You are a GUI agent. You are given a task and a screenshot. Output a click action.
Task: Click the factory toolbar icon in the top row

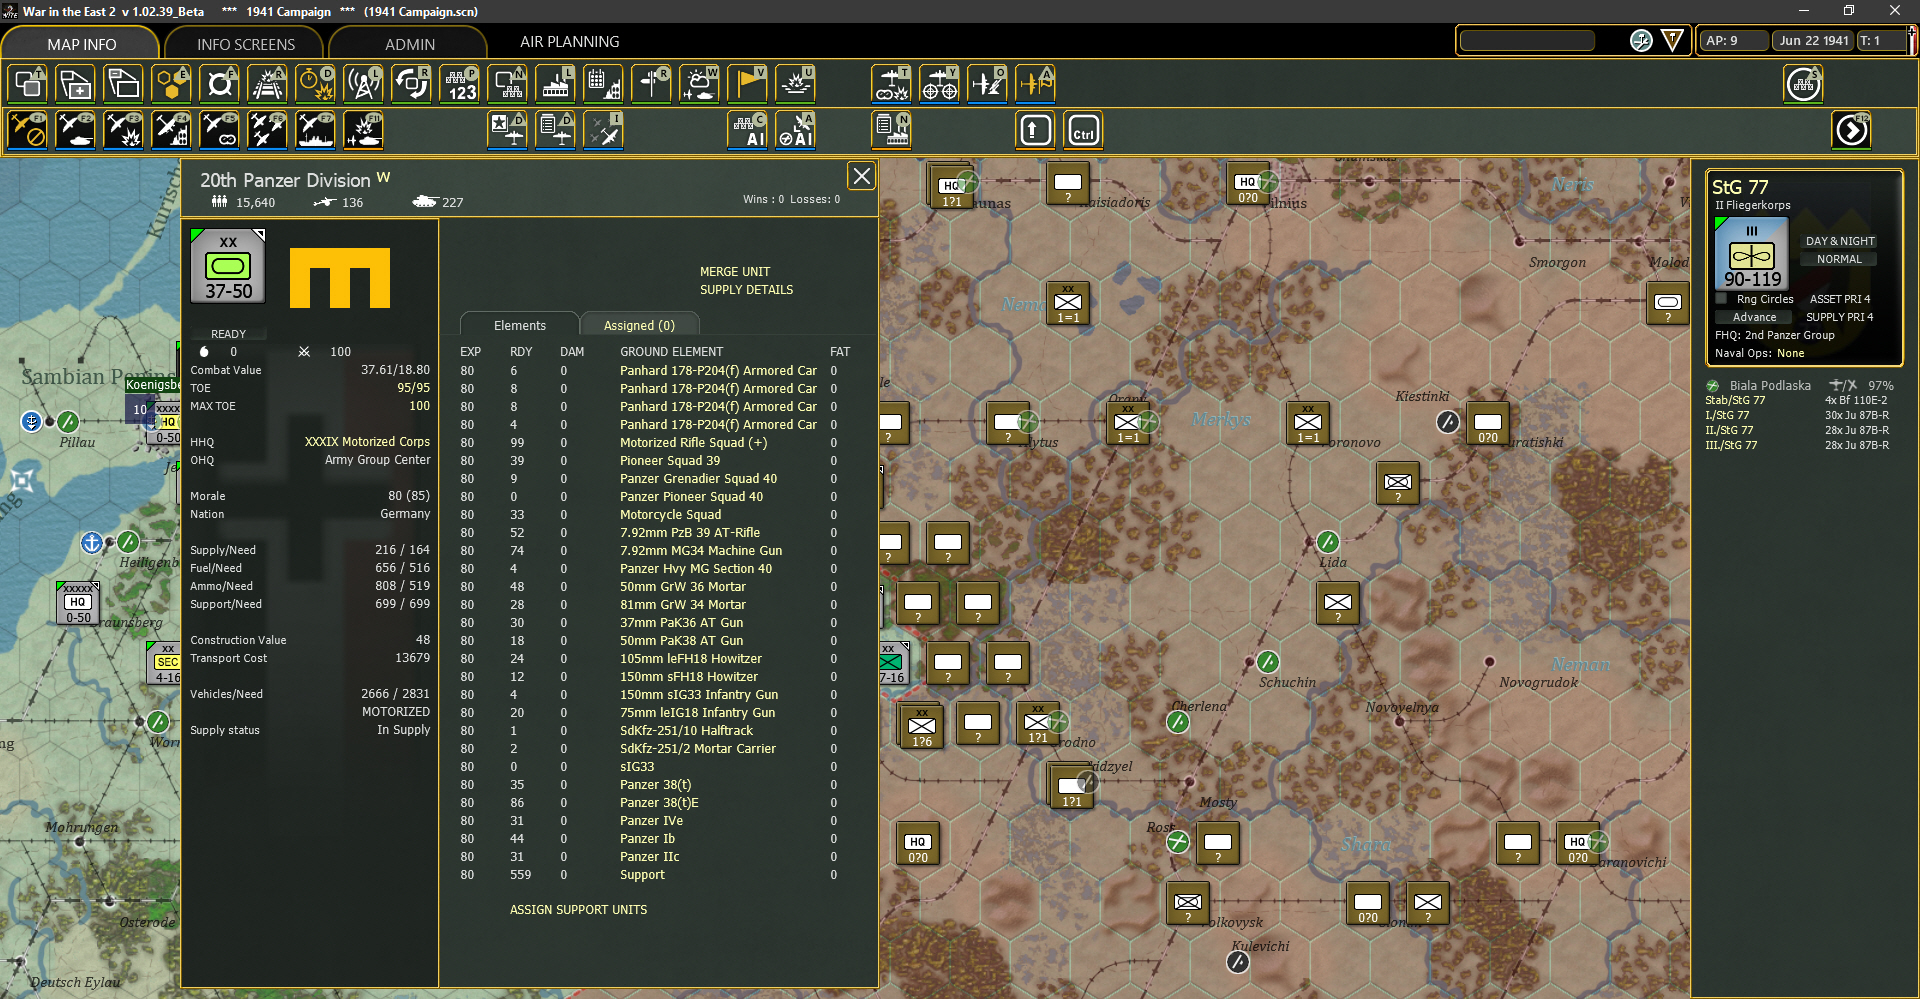coord(555,84)
